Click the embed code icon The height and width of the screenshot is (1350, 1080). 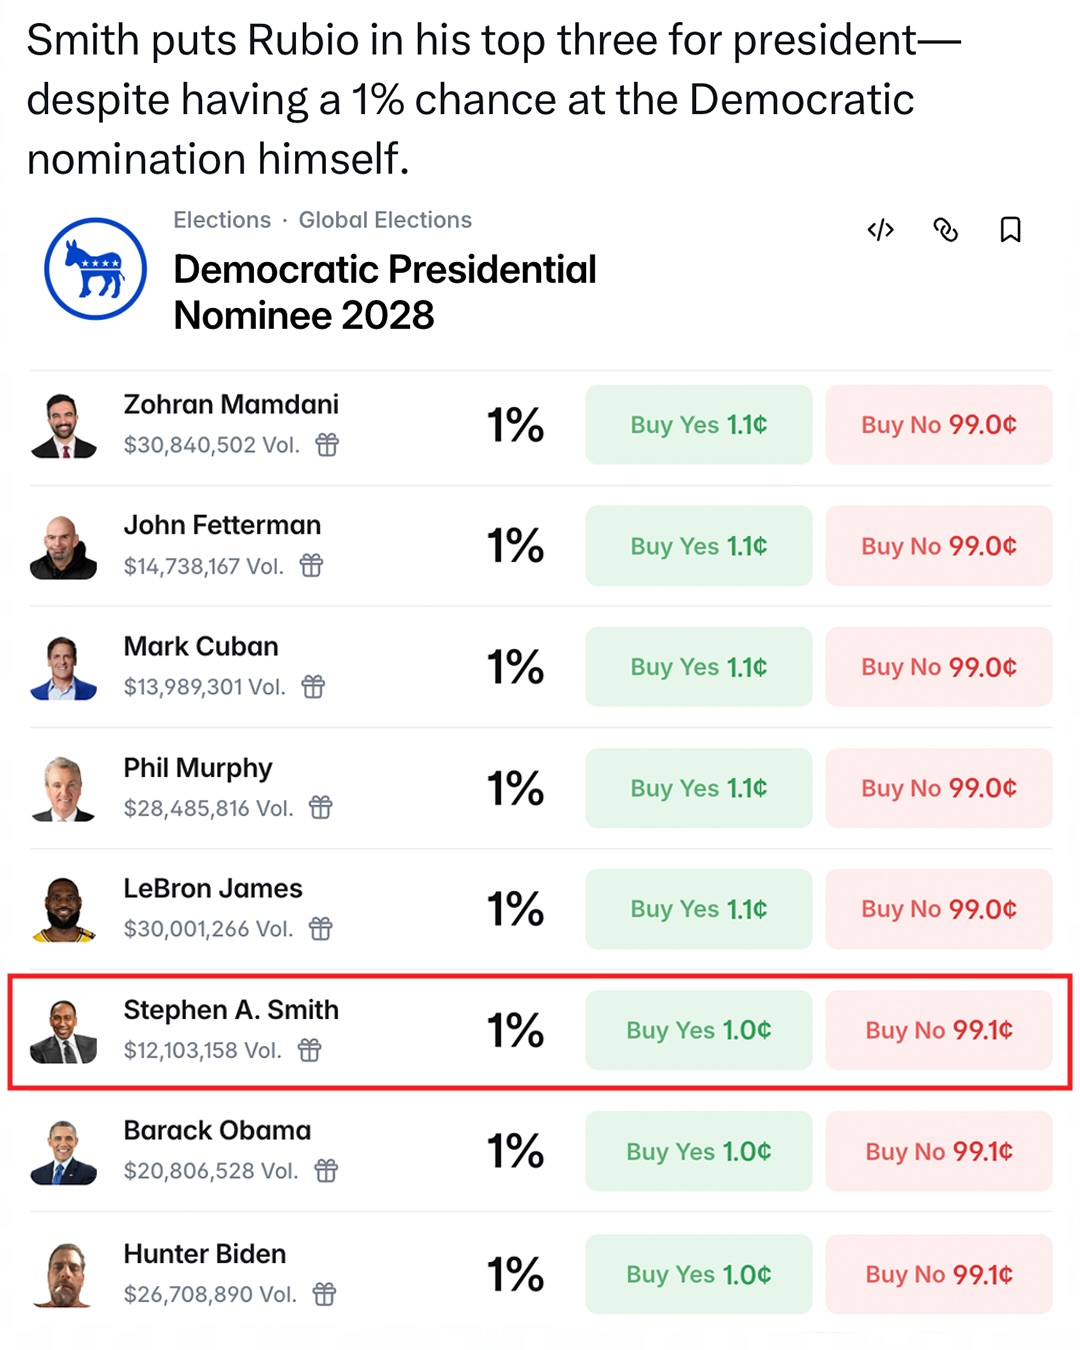(x=880, y=231)
